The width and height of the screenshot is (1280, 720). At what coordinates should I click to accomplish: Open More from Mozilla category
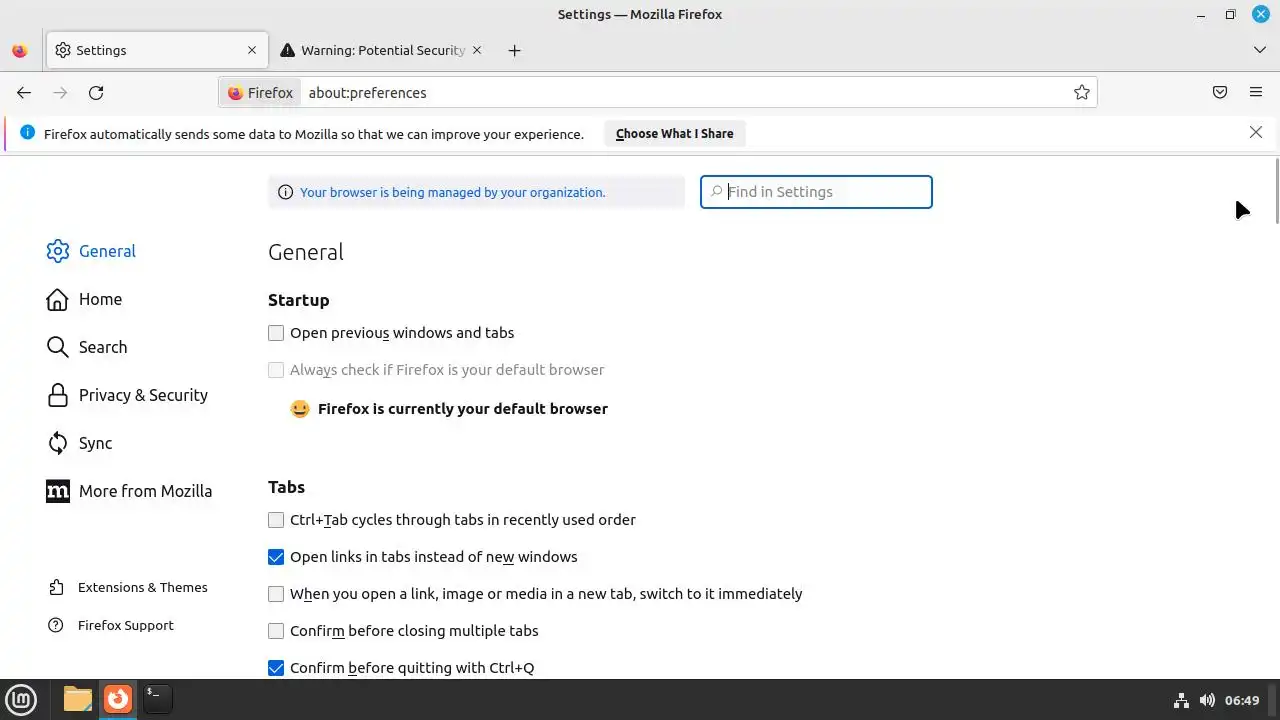(129, 491)
